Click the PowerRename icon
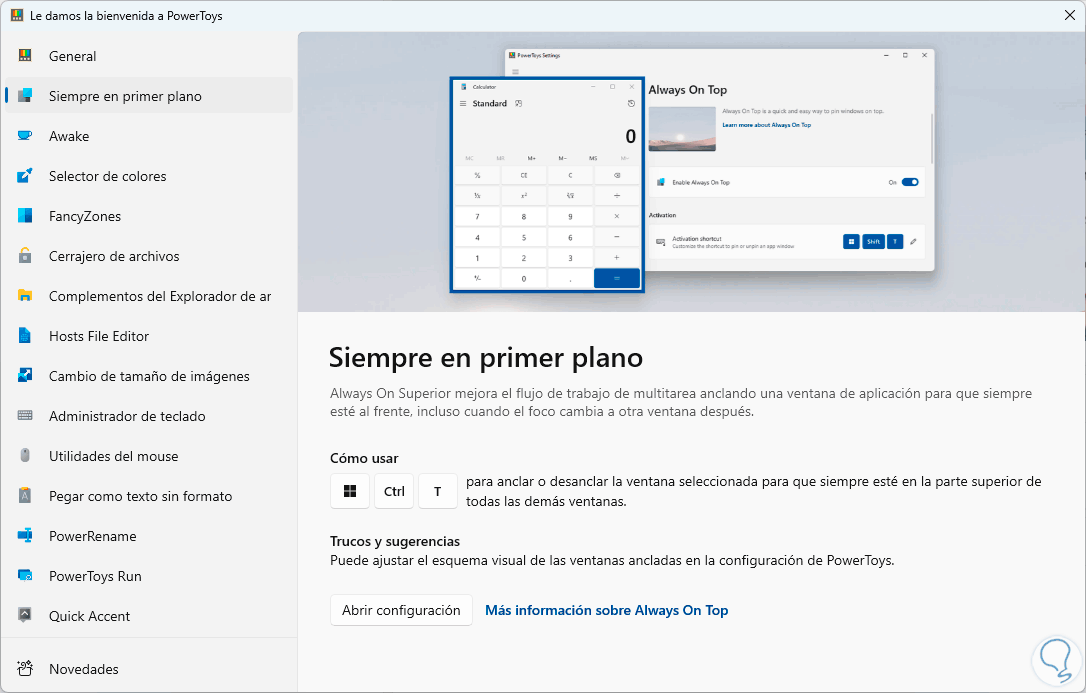1086x693 pixels. (25, 536)
